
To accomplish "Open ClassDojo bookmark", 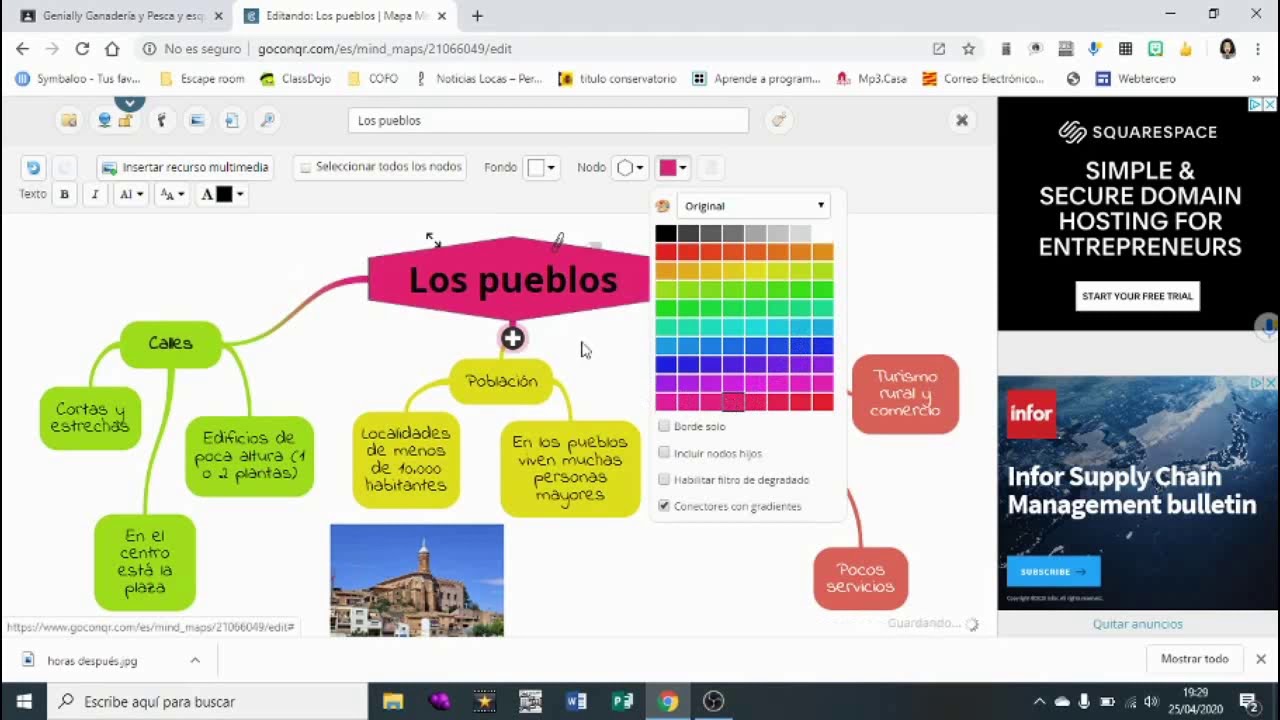I will pyautogui.click(x=295, y=79).
